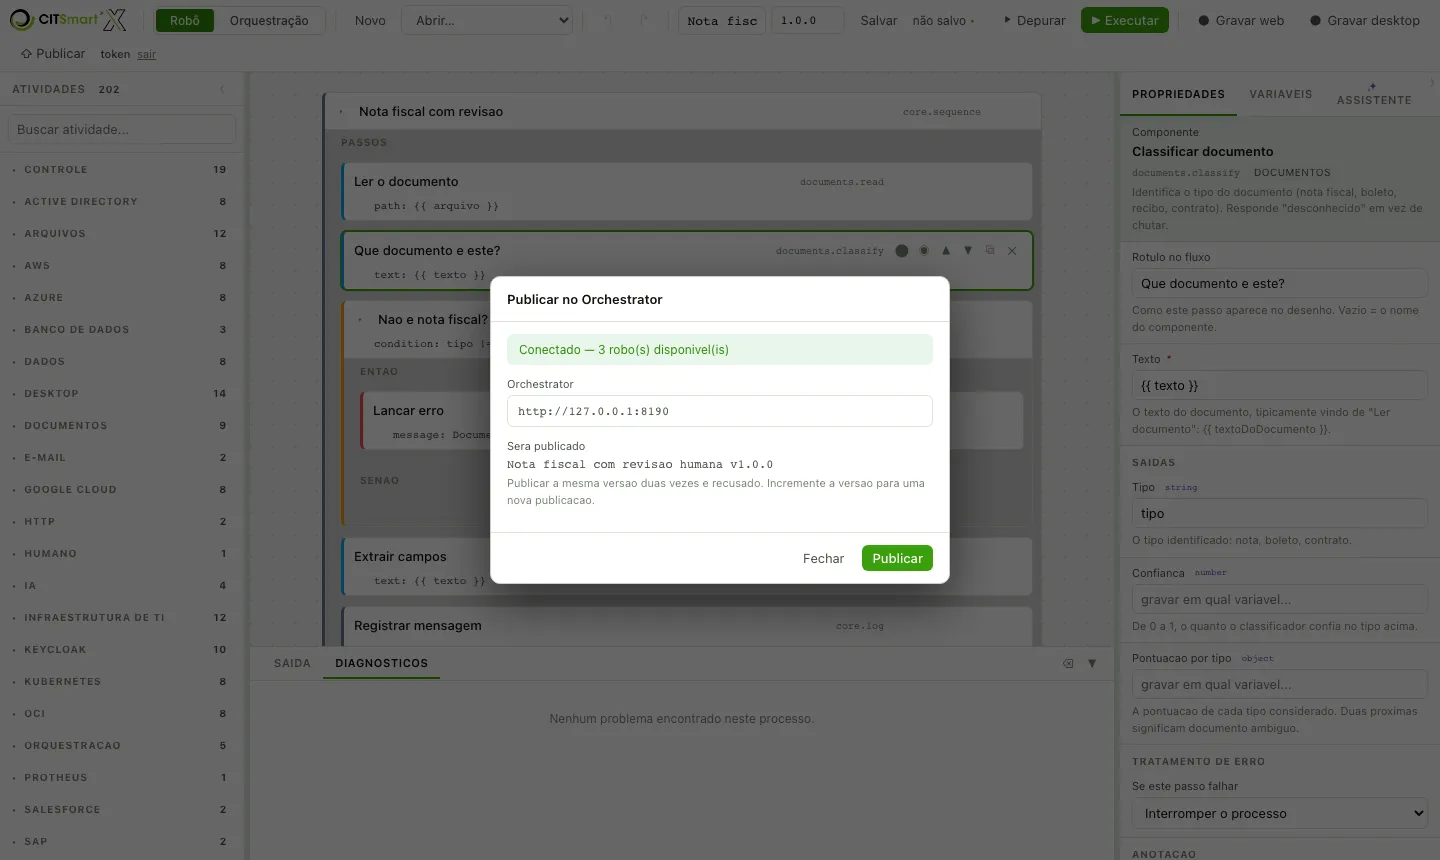Duplicate the 'Que documento e este?' step

(x=990, y=251)
